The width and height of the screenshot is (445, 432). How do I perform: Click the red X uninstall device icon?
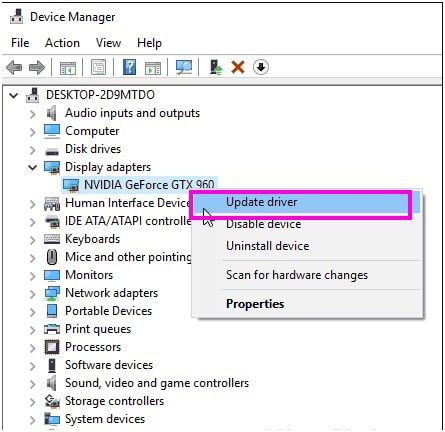click(238, 67)
